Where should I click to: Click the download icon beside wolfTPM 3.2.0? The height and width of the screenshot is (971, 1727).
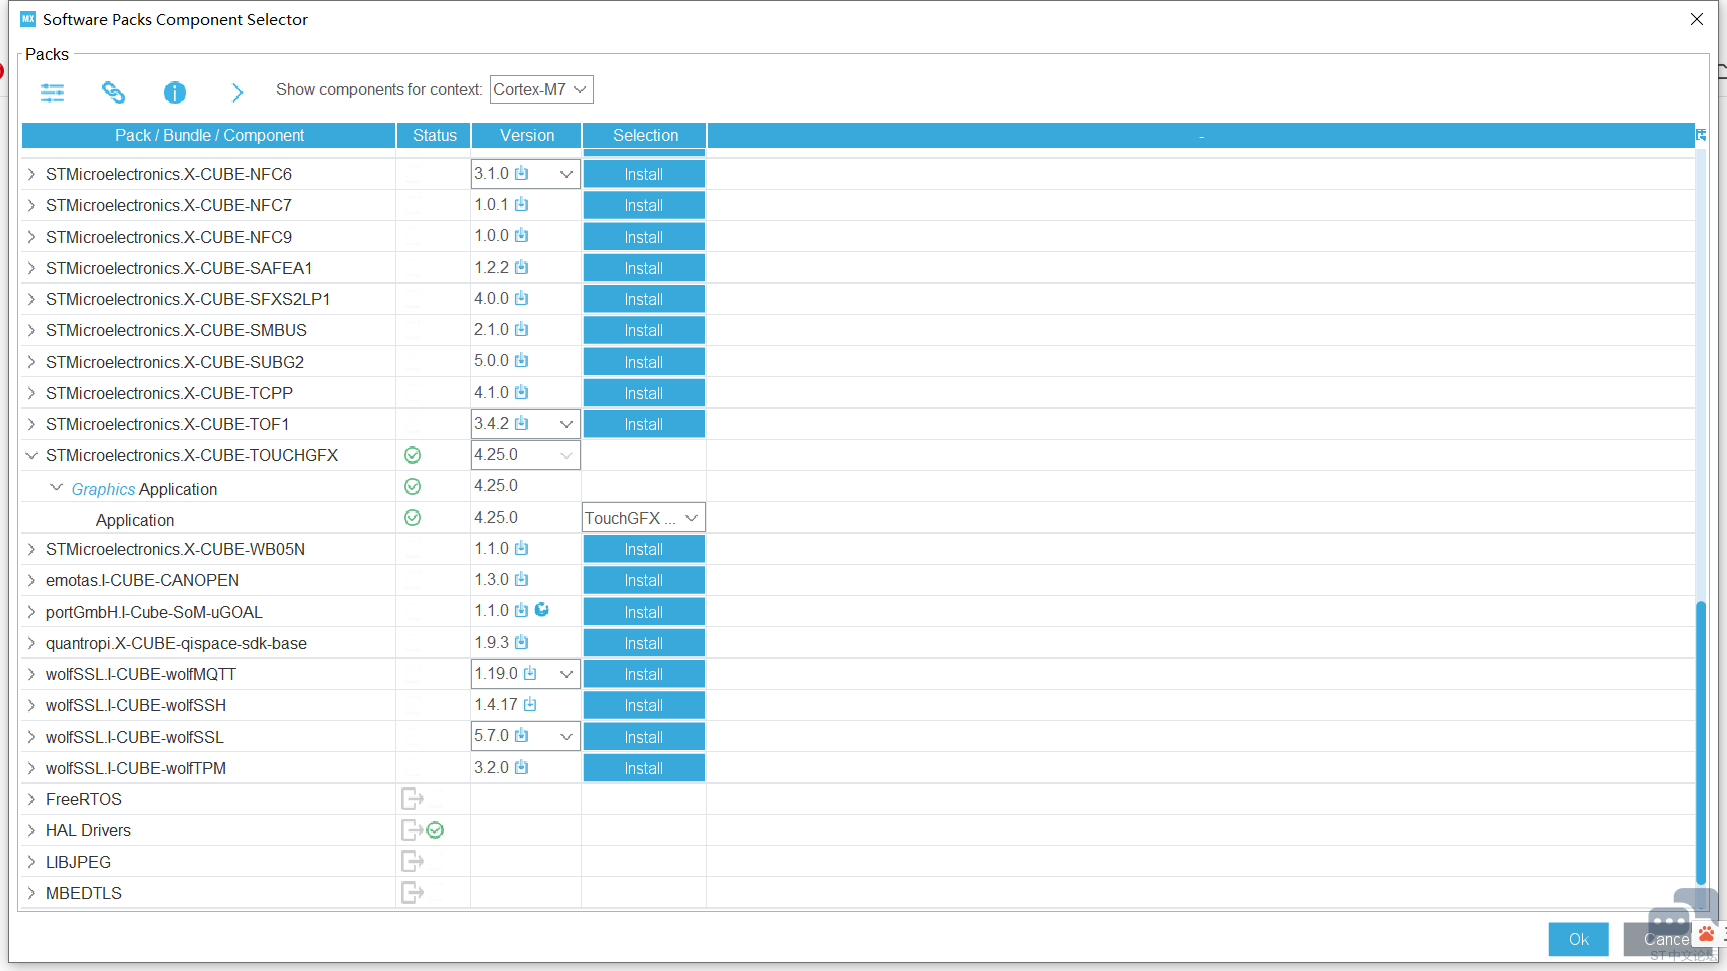click(522, 768)
